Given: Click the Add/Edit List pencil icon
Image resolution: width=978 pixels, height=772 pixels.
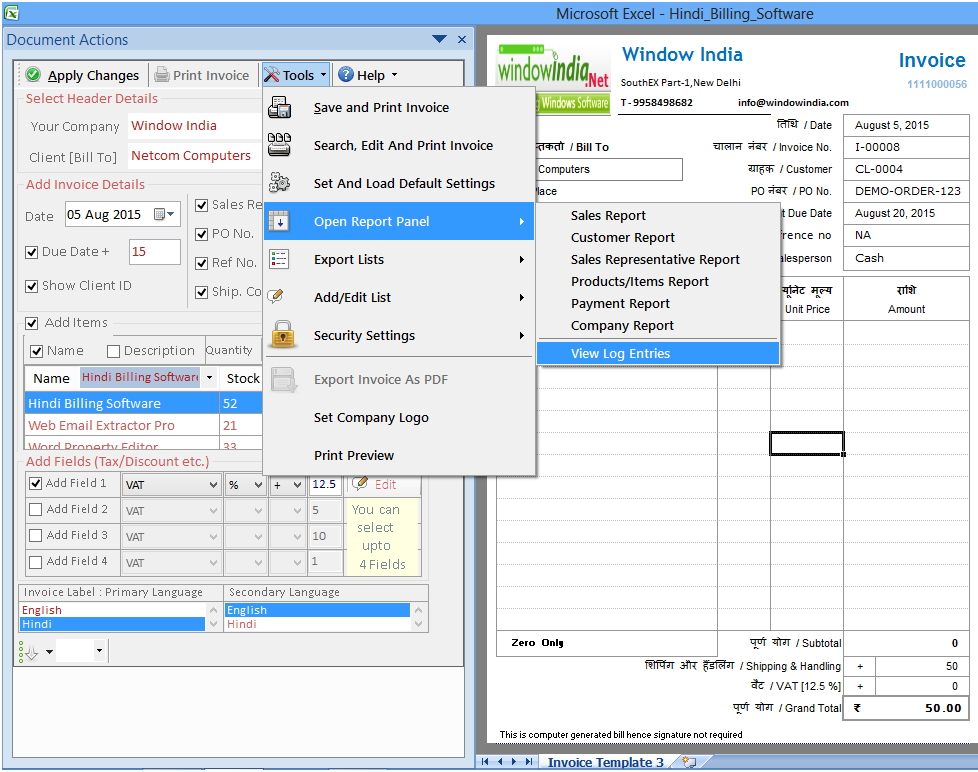Looking at the screenshot, I should (x=276, y=296).
